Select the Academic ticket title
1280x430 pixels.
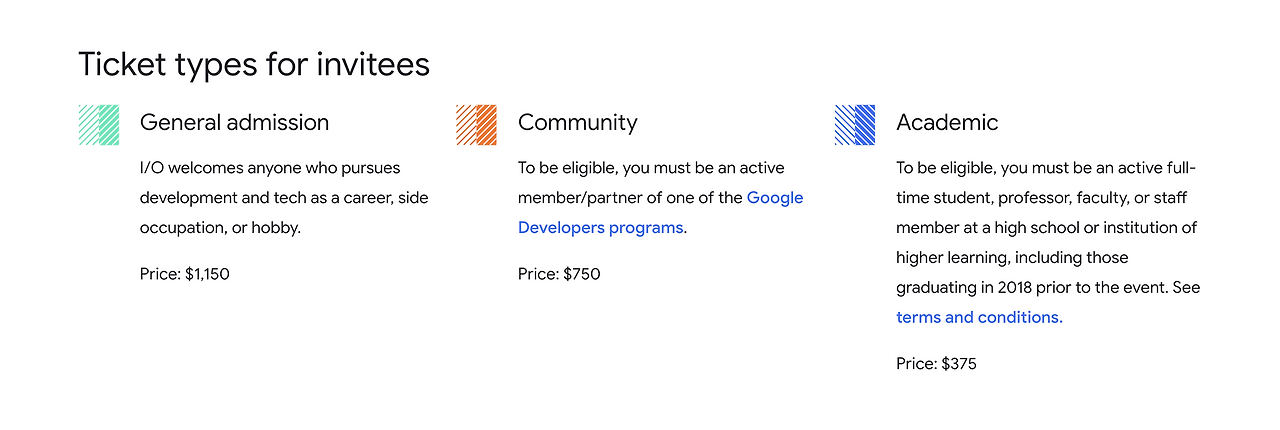pyautogui.click(x=947, y=122)
